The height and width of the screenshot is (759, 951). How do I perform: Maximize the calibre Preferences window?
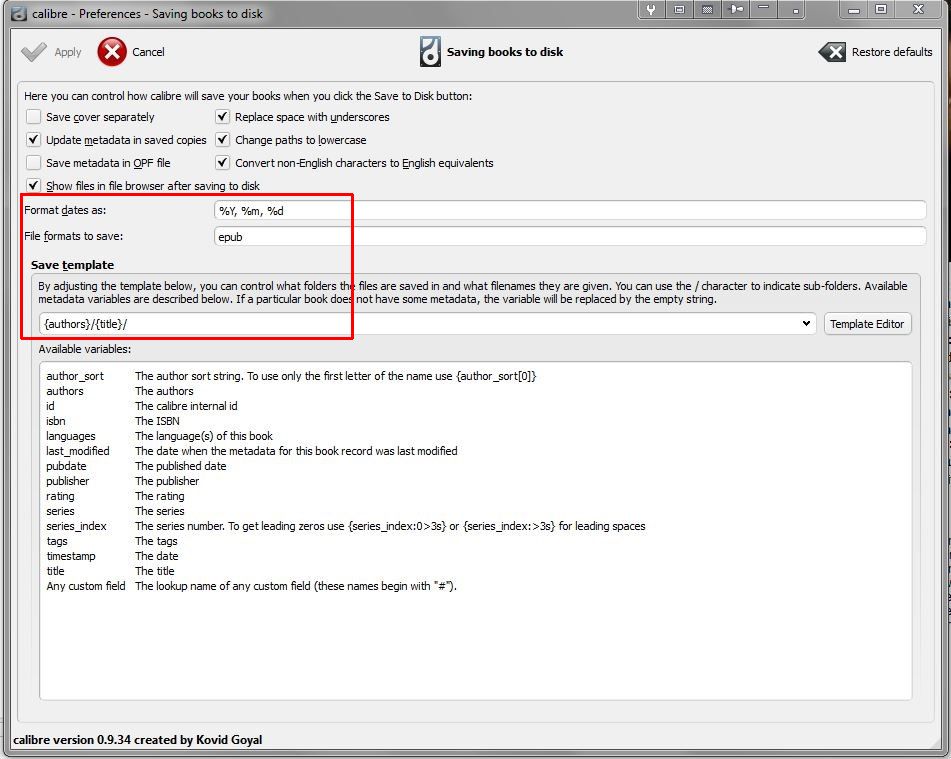(x=881, y=9)
